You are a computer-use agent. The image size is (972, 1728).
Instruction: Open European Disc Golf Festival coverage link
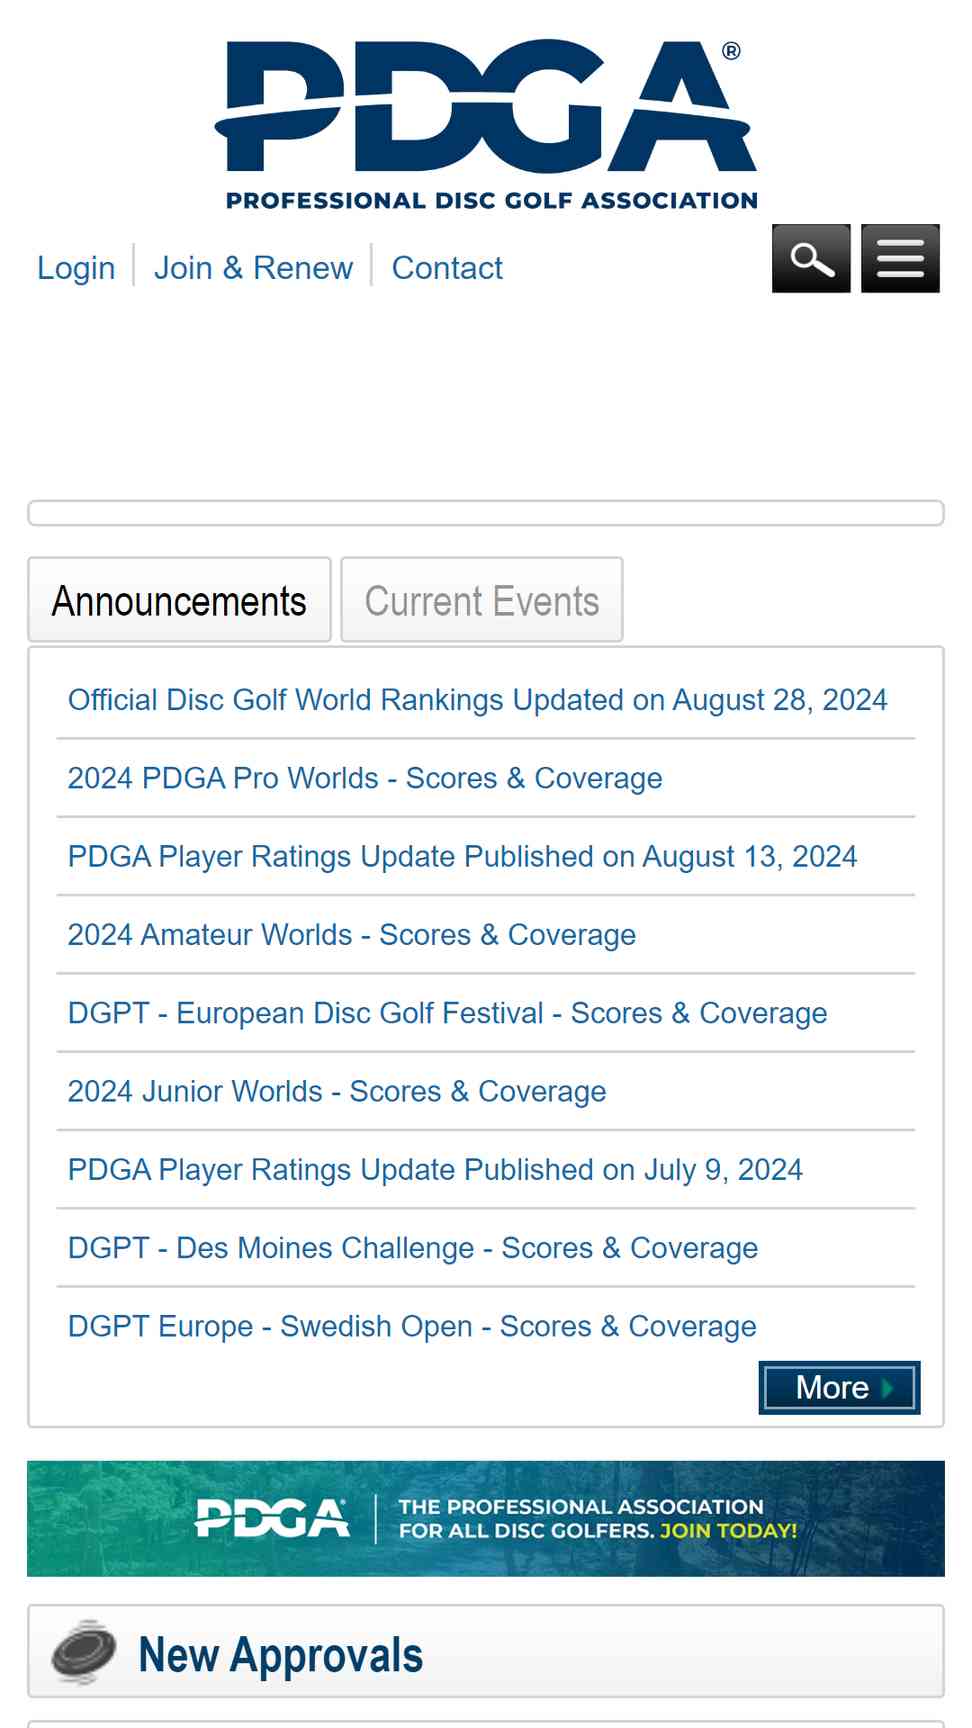coord(448,1013)
